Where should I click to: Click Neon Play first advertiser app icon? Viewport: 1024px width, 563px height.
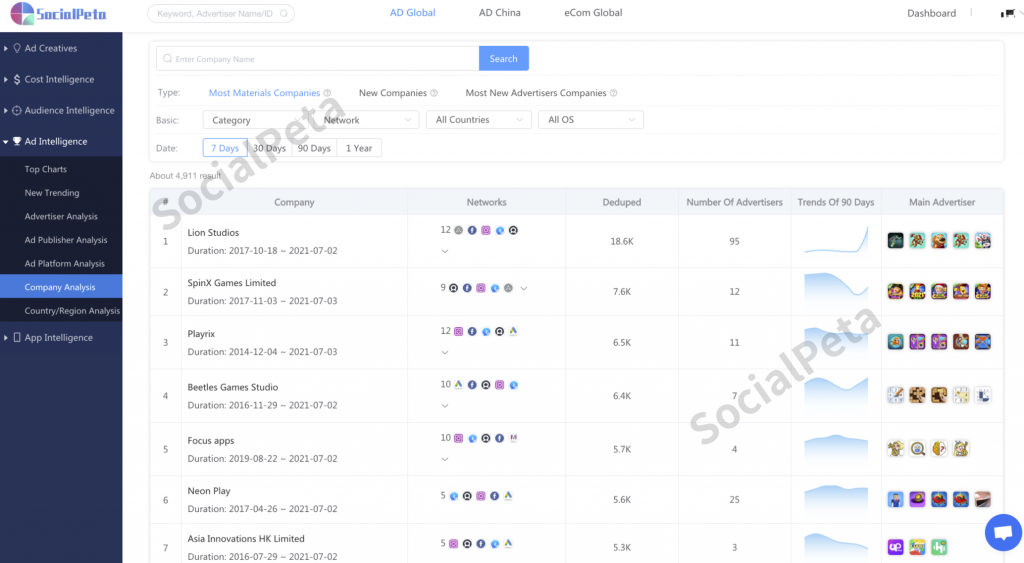click(x=895, y=499)
